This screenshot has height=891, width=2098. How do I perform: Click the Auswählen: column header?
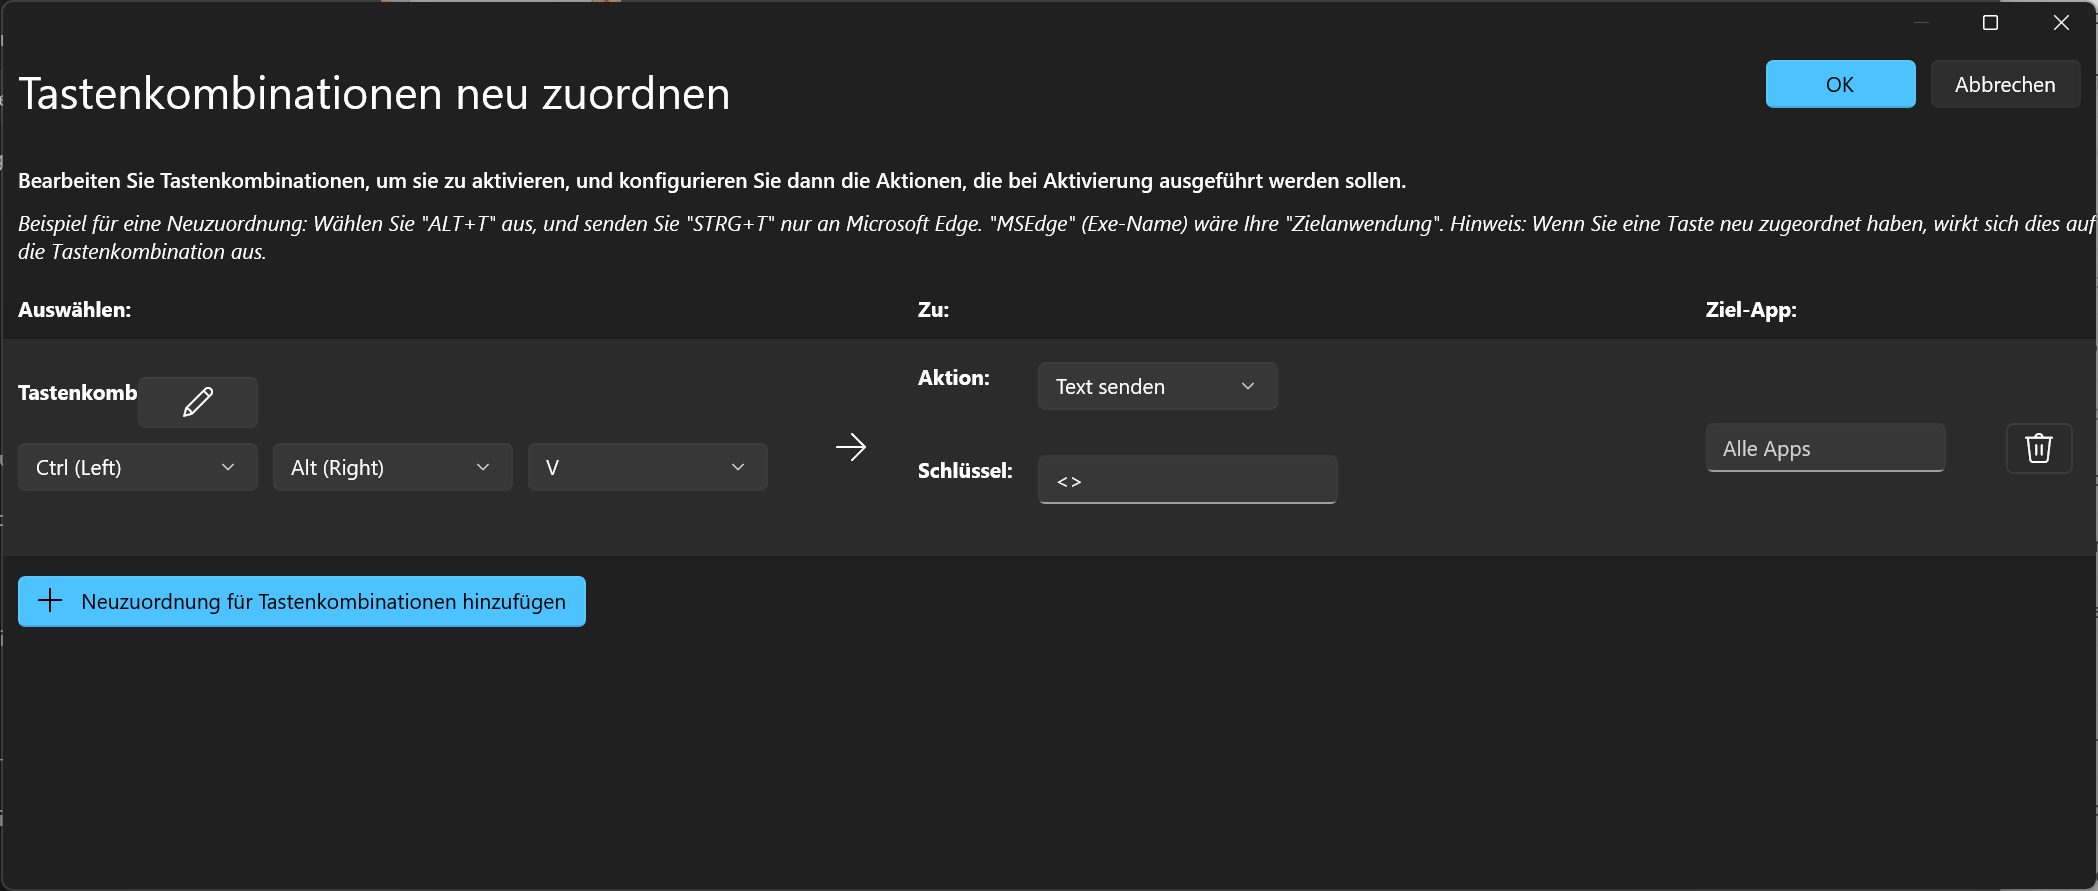(x=75, y=310)
